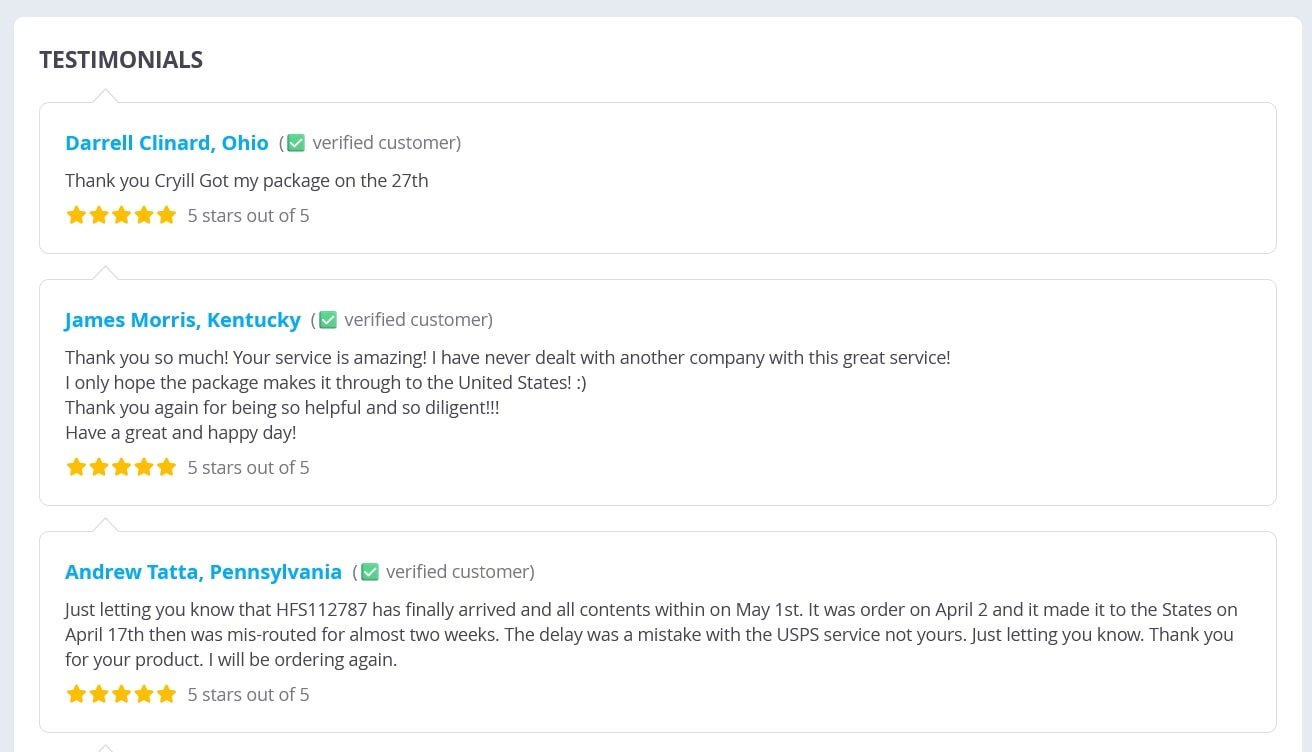Click the first star in Darrell Clinard's rating
Viewport: 1312px width, 752px height.
[x=76, y=215]
